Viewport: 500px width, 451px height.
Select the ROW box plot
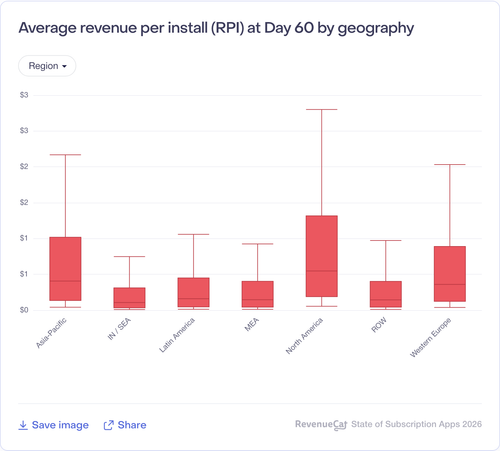point(386,294)
